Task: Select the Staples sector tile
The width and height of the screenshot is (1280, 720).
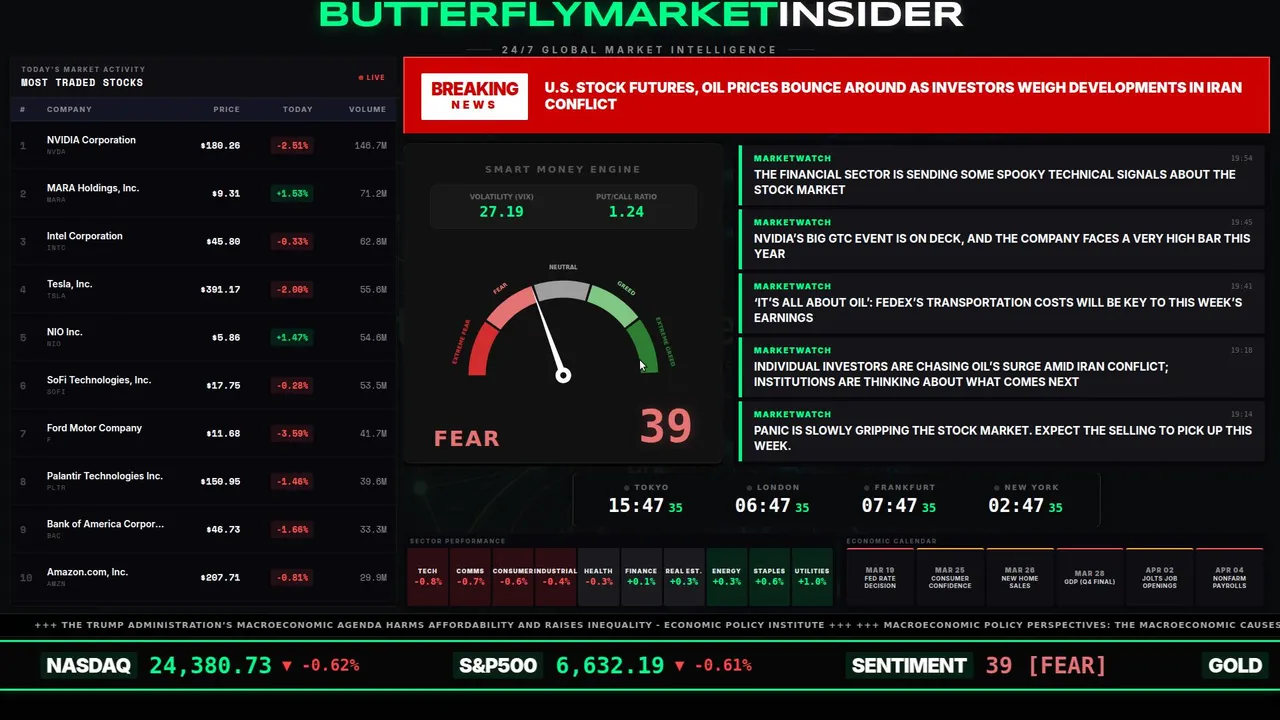Action: coord(769,577)
